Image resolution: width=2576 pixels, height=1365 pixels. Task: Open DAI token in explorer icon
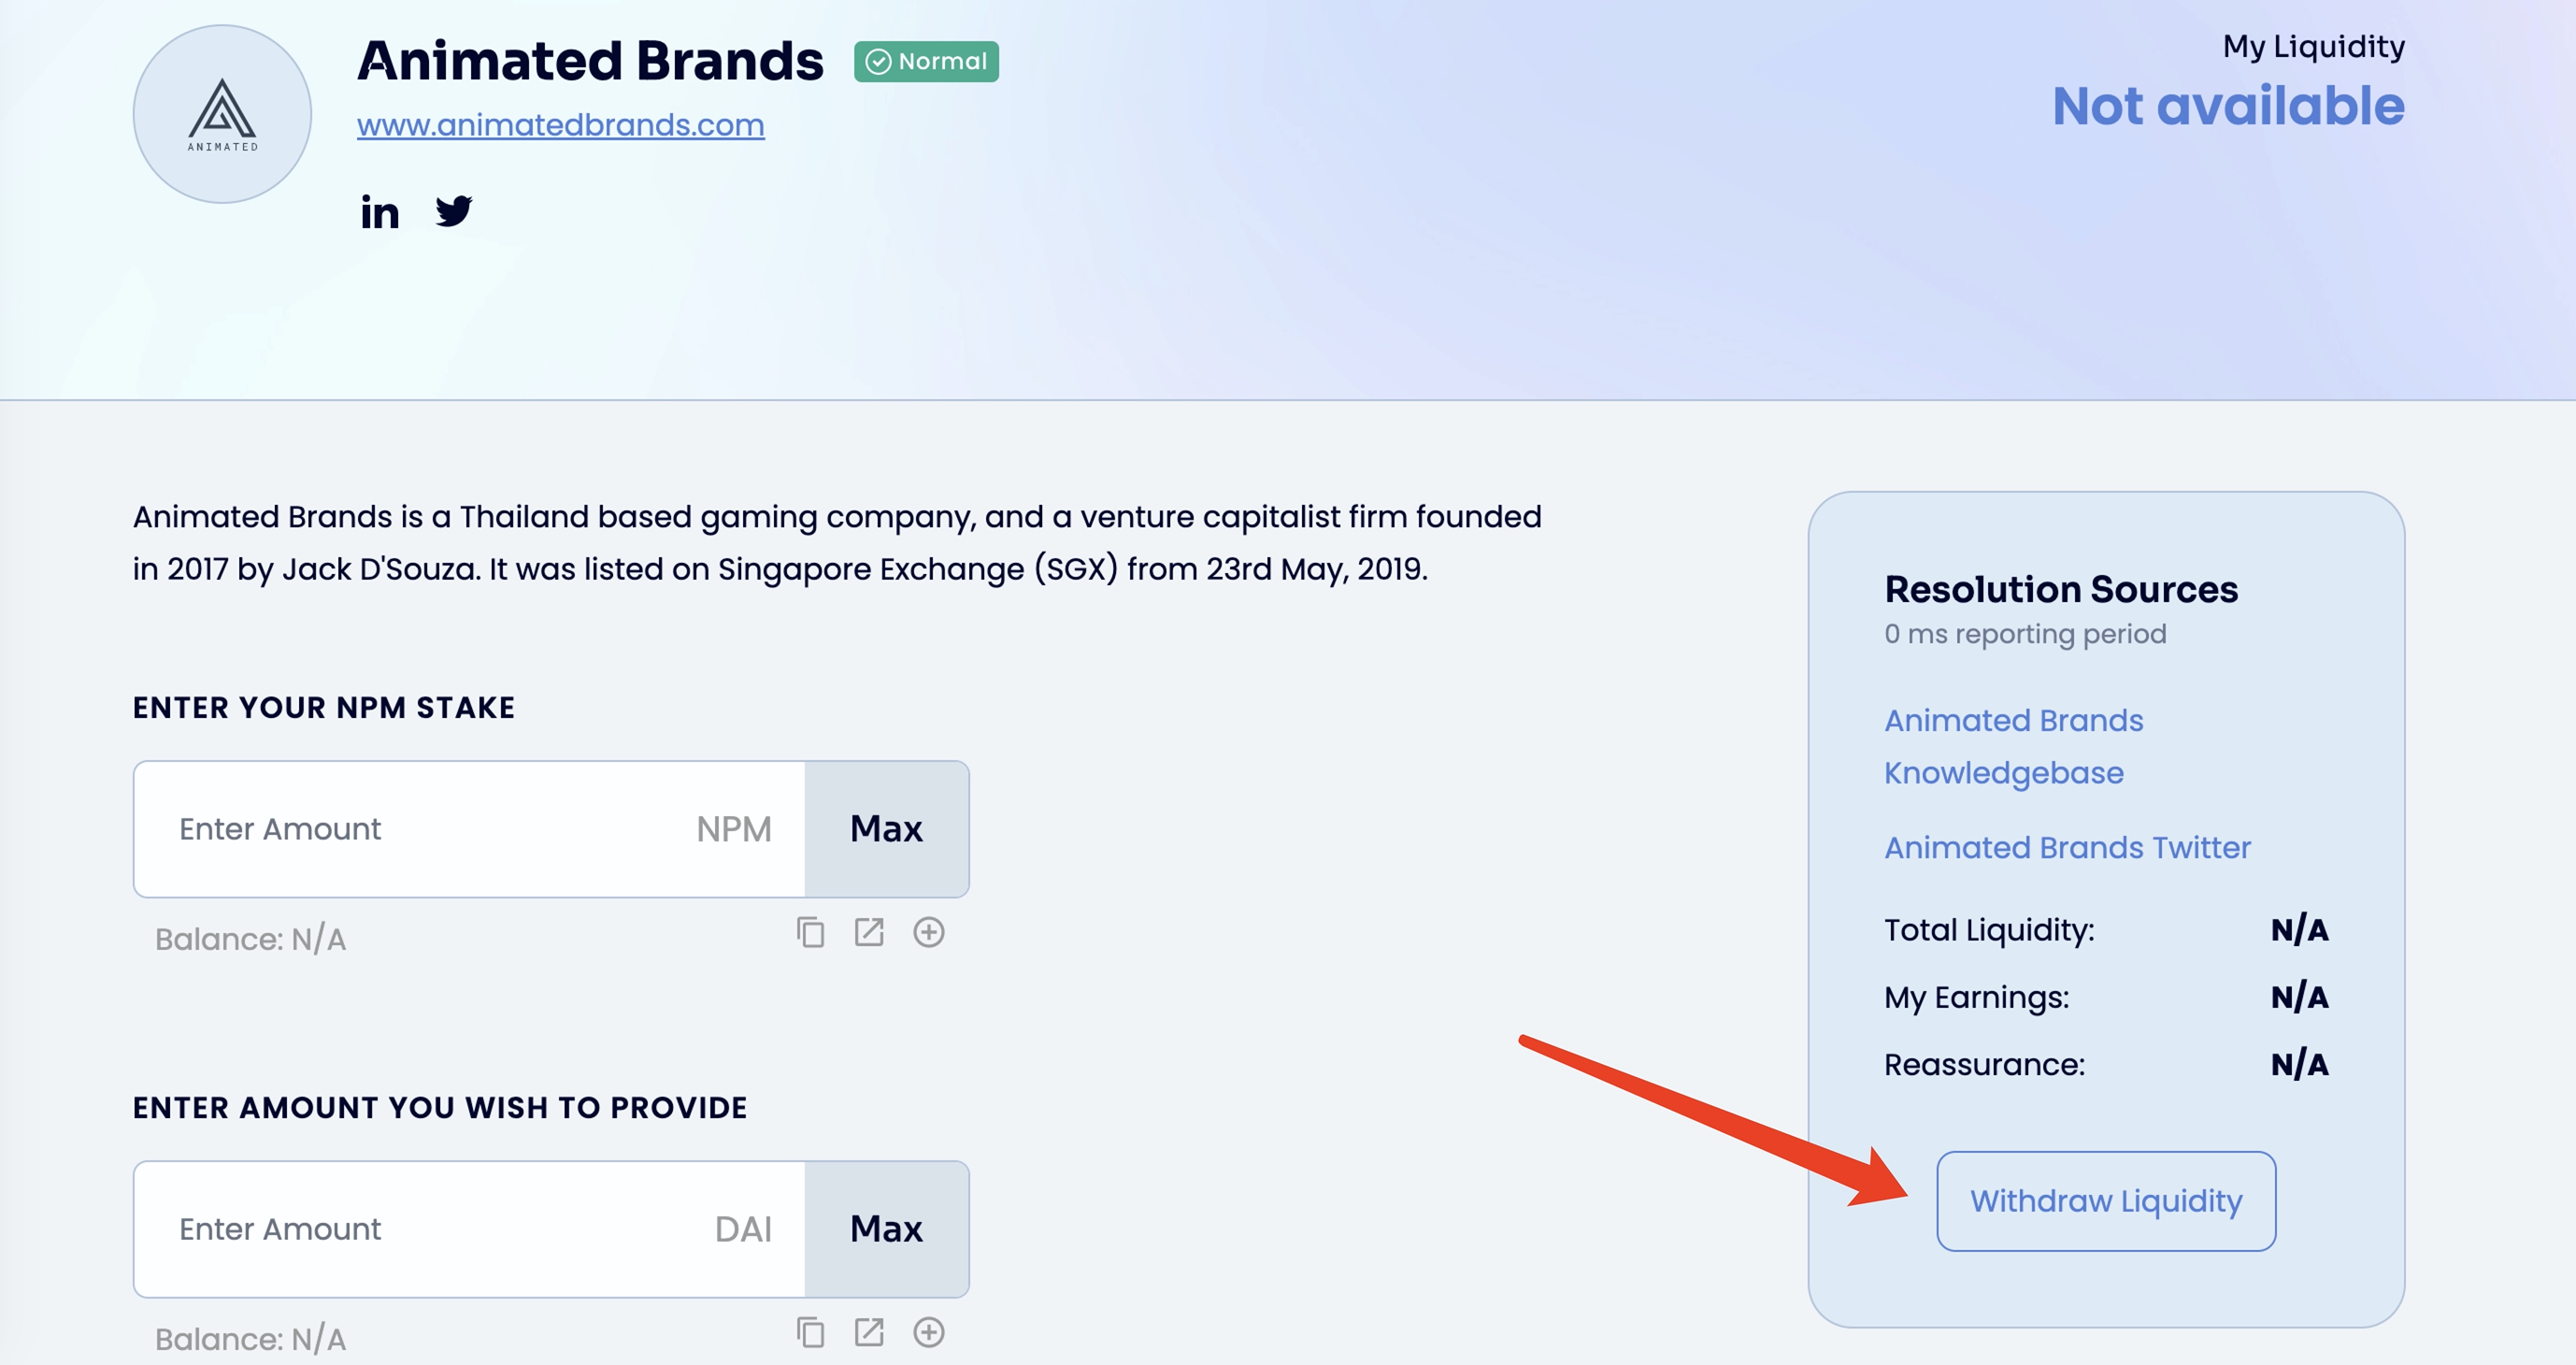click(869, 1332)
